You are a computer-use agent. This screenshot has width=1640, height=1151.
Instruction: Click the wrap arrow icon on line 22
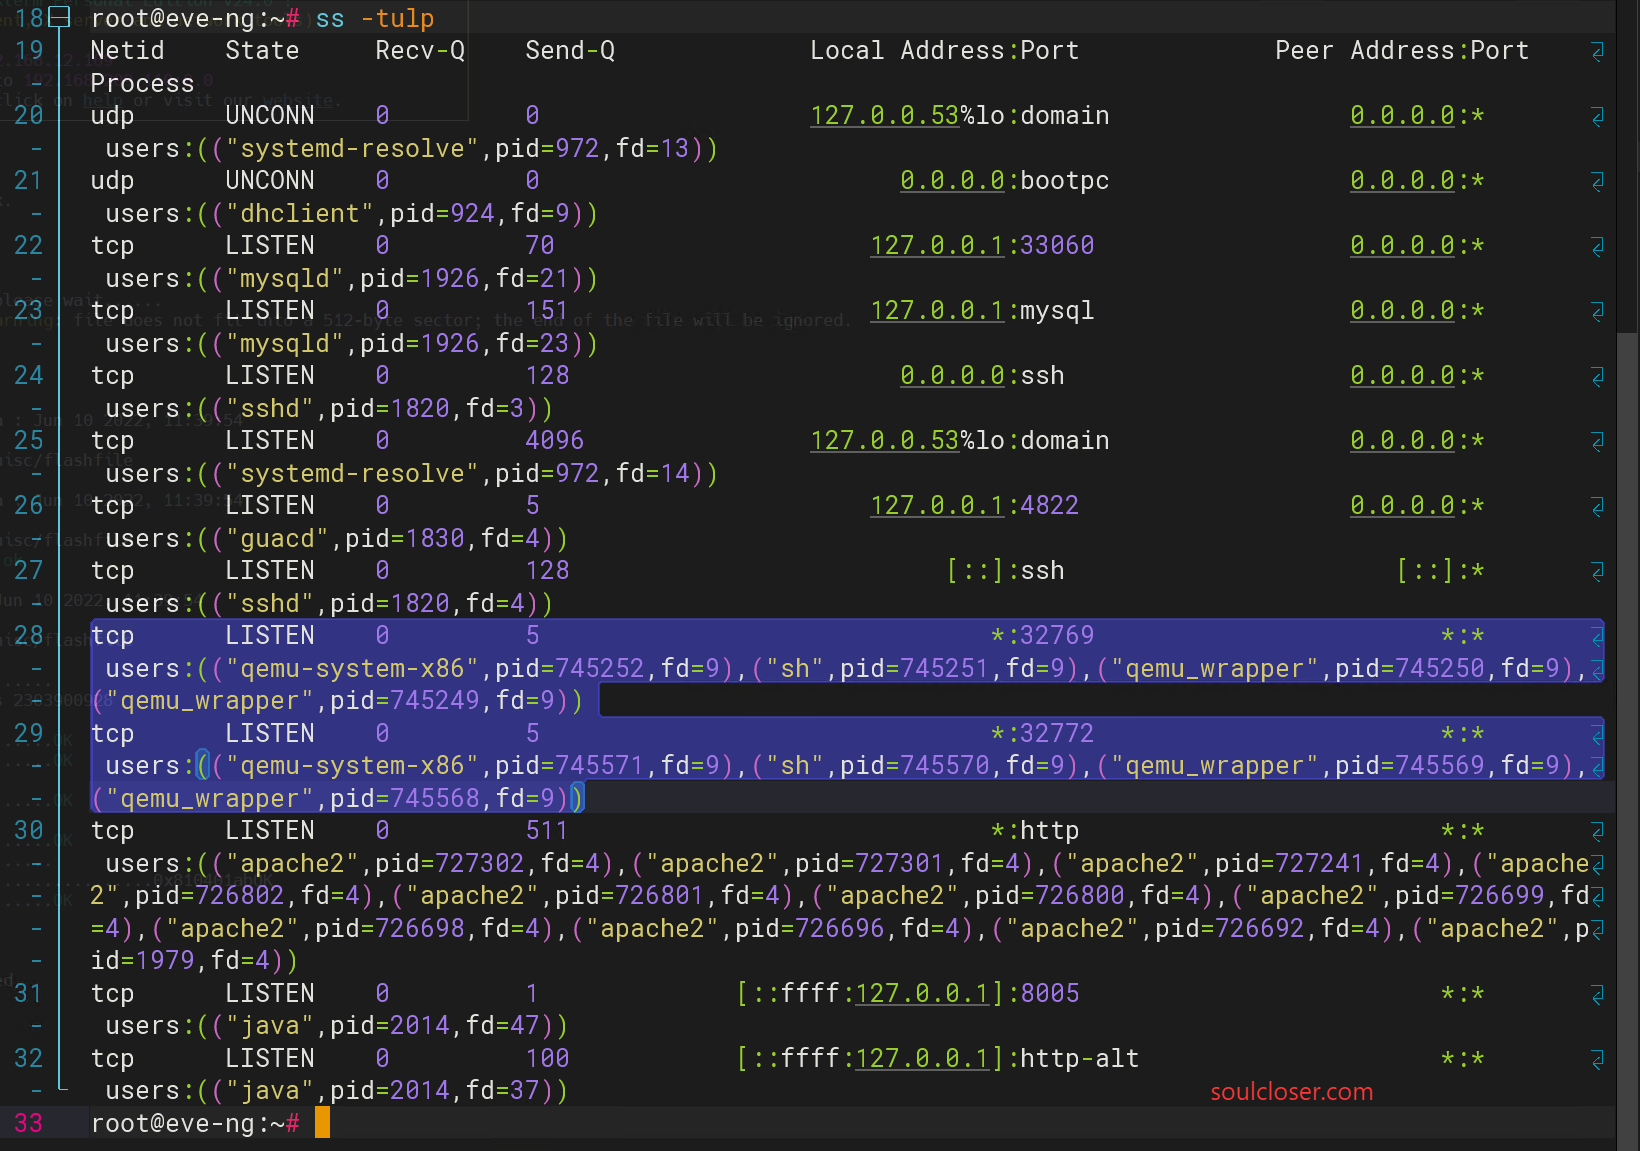coord(1597,246)
